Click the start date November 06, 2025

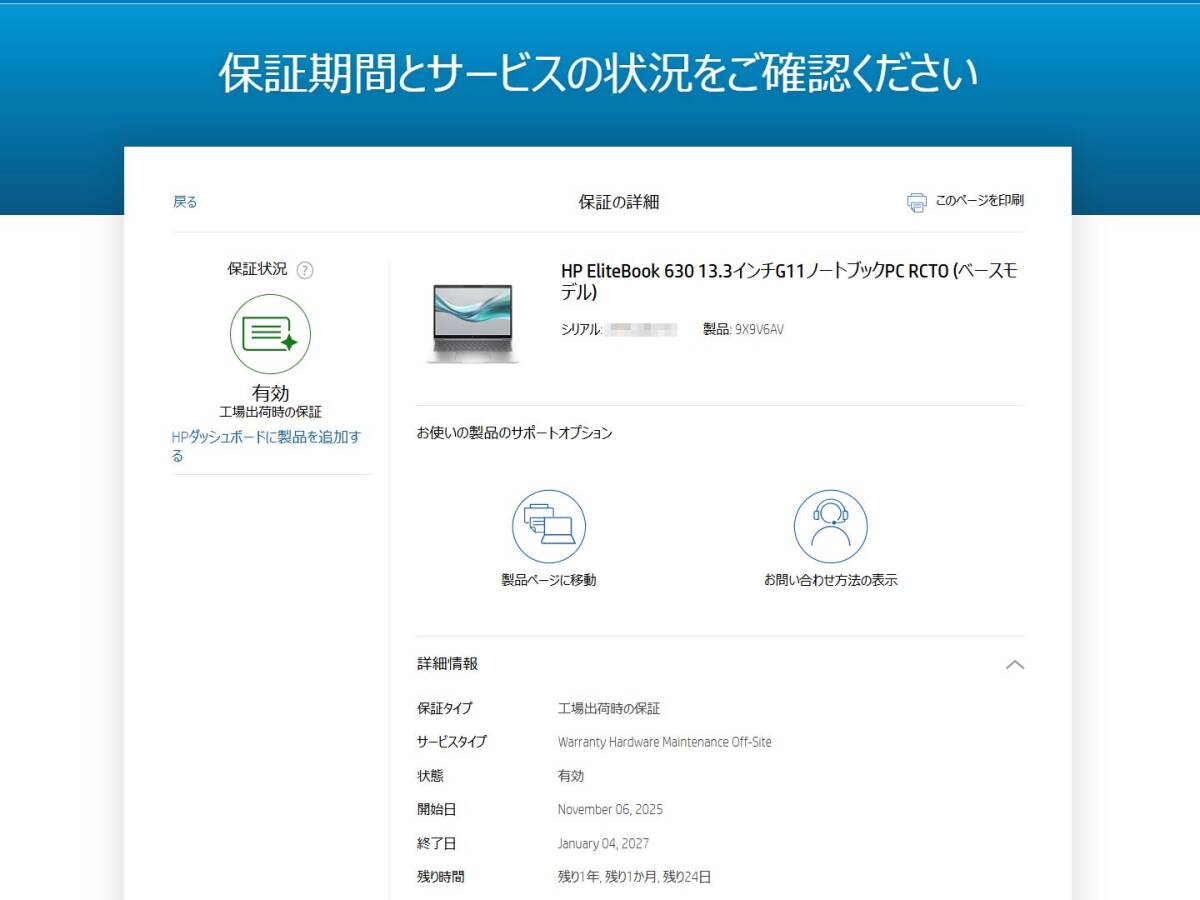610,810
